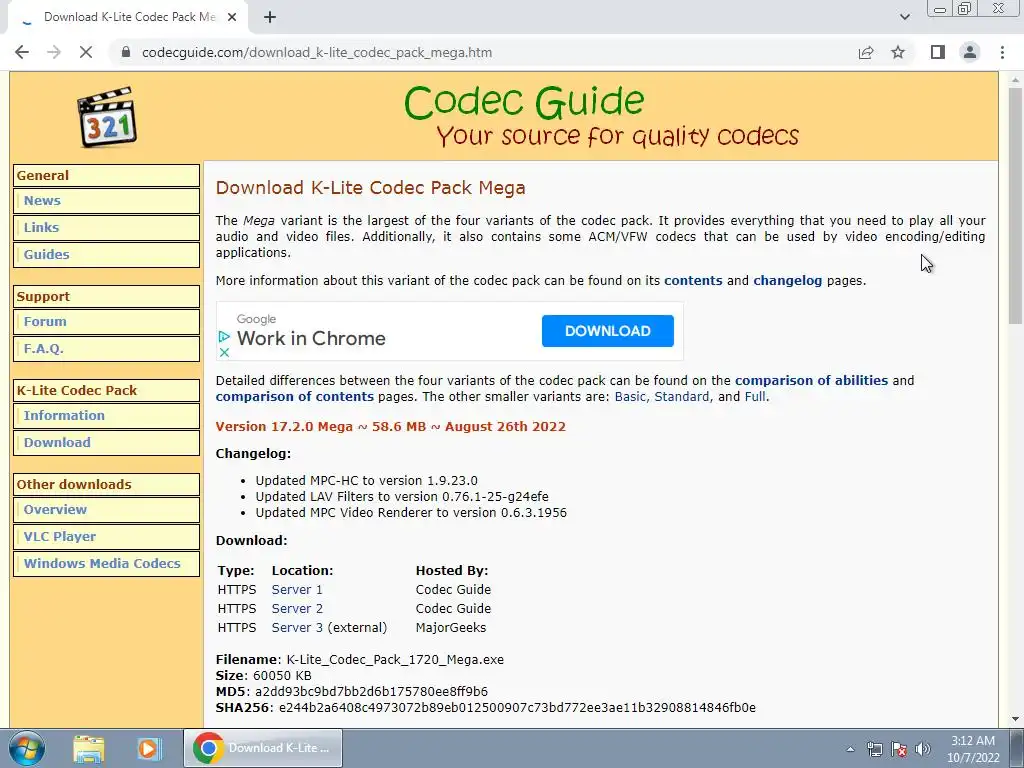Screen dimensions: 1024x768
Task: Share this page icon
Action: coord(866,52)
